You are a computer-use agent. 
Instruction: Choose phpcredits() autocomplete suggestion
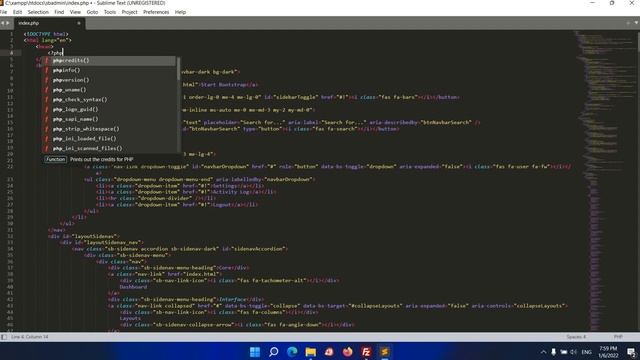[x=109, y=60]
